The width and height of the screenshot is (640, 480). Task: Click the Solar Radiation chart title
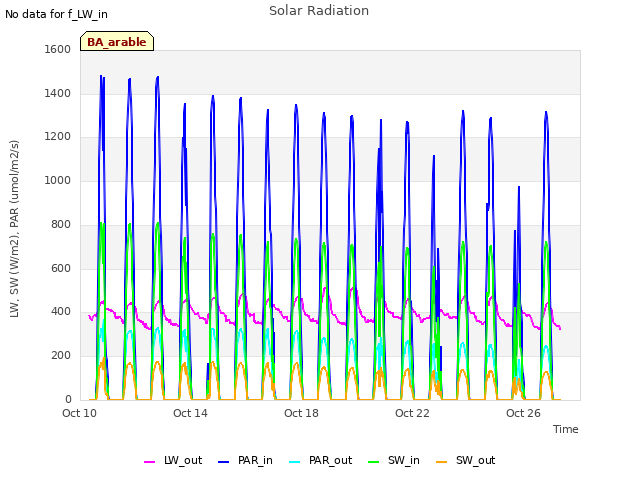319,11
